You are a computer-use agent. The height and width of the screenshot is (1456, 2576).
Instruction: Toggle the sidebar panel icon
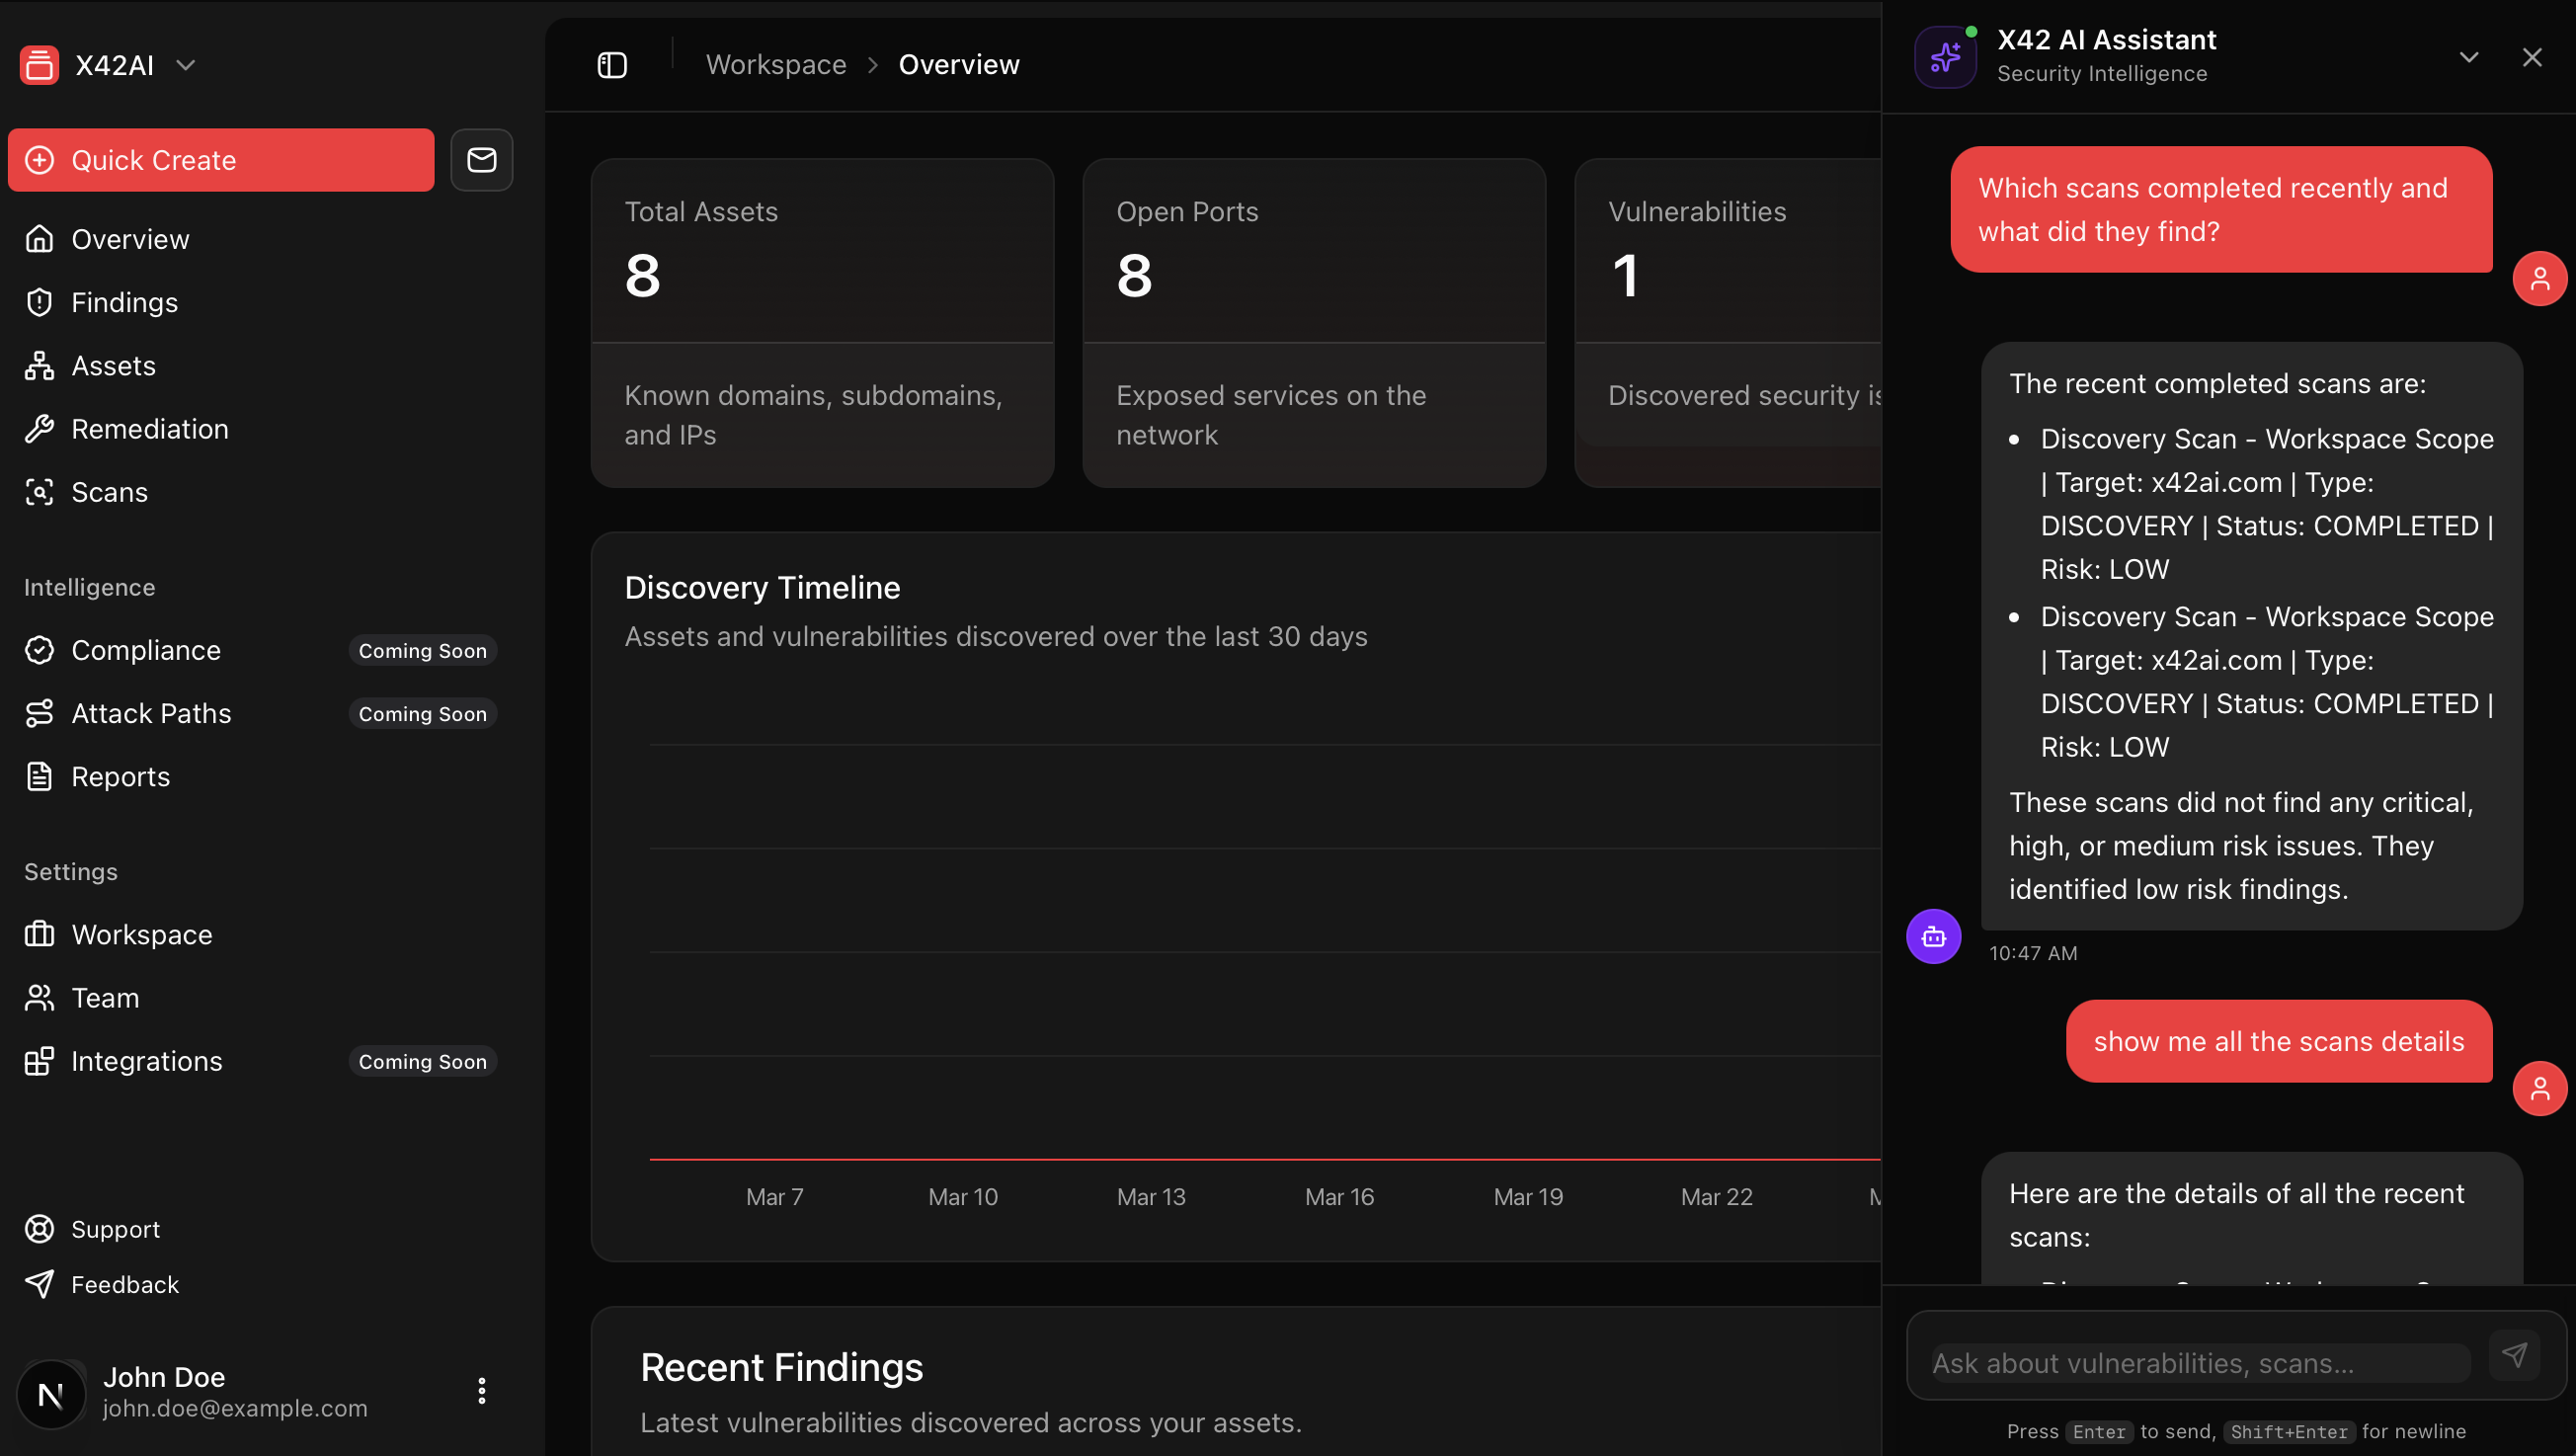click(612, 65)
